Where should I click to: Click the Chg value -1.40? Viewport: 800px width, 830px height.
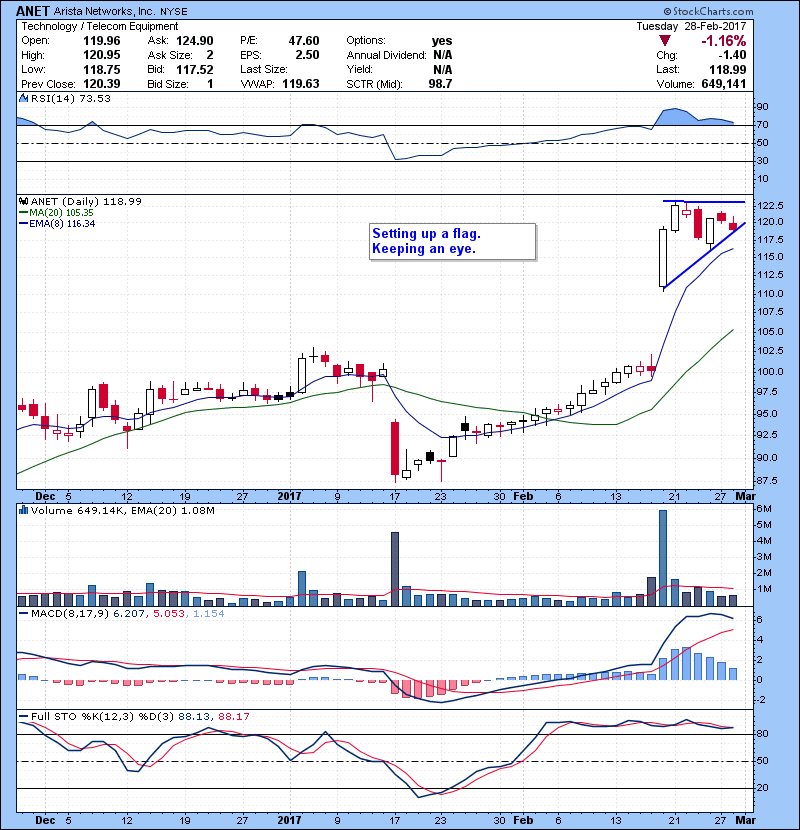732,55
